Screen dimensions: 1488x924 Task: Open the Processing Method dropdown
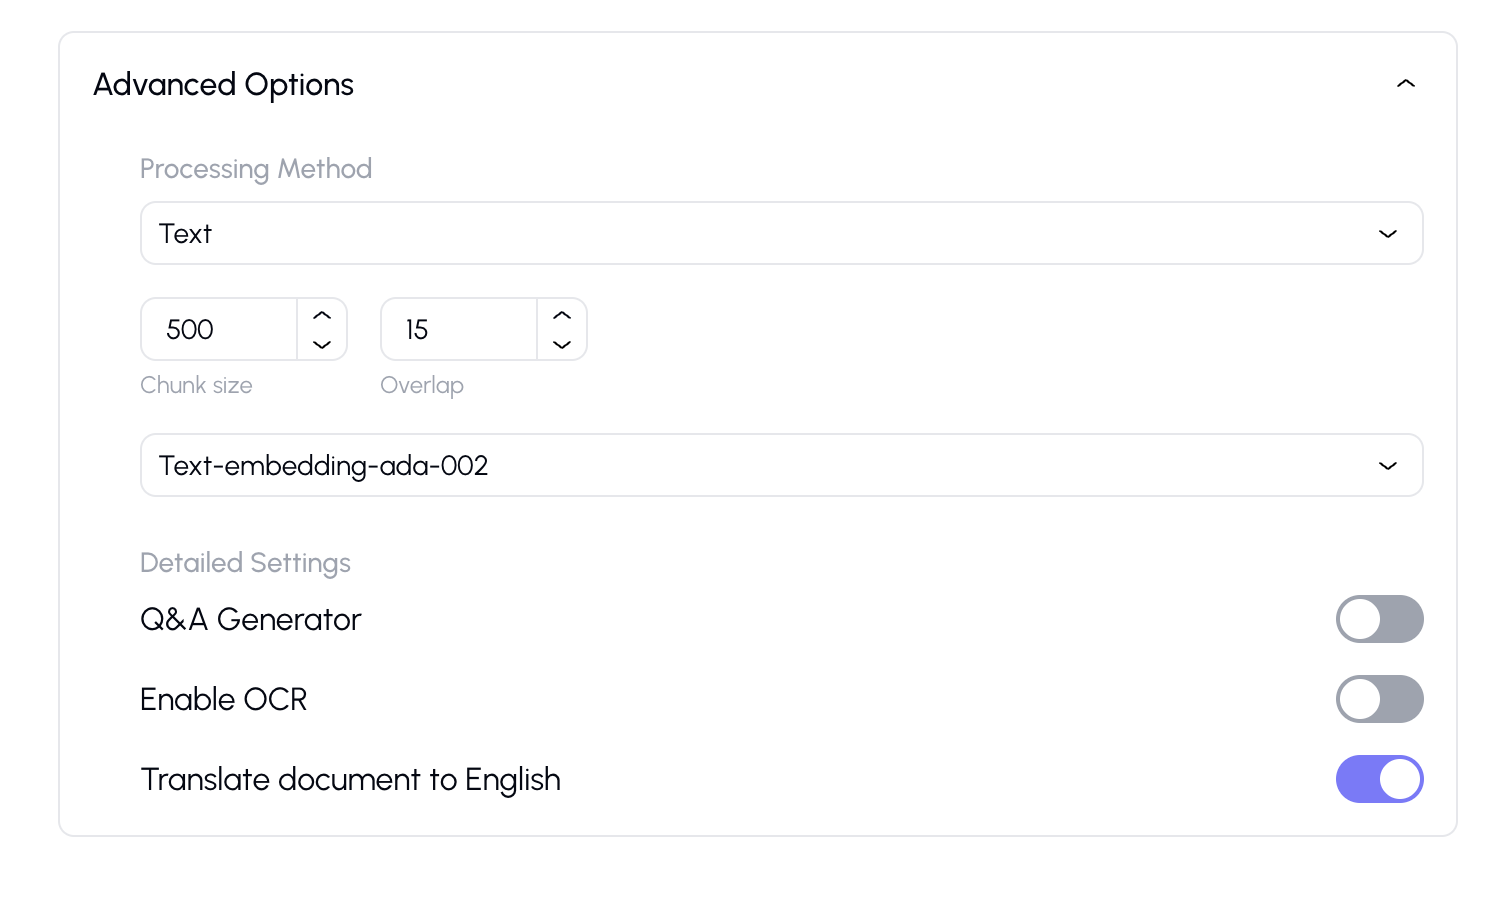click(x=780, y=233)
